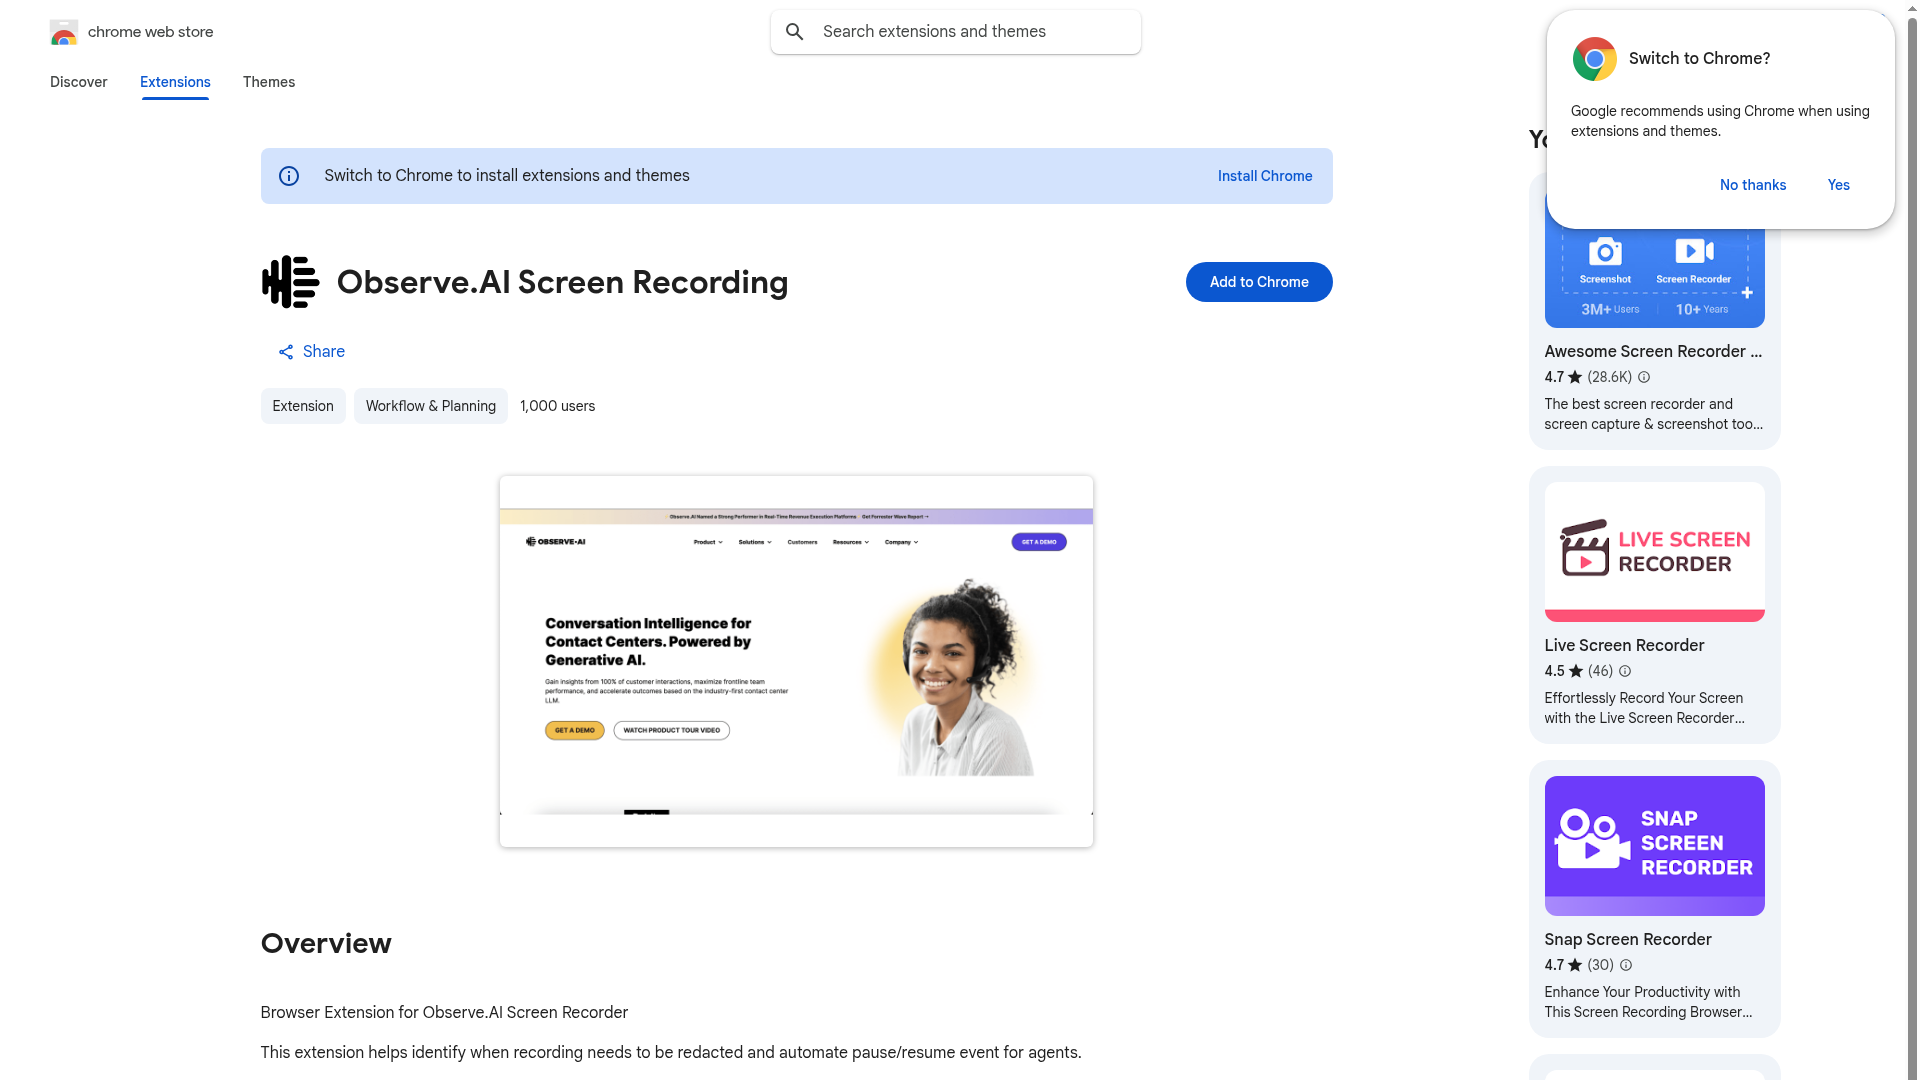Click the Install Chrome link
Image resolution: width=1920 pixels, height=1080 pixels.
pos(1265,176)
